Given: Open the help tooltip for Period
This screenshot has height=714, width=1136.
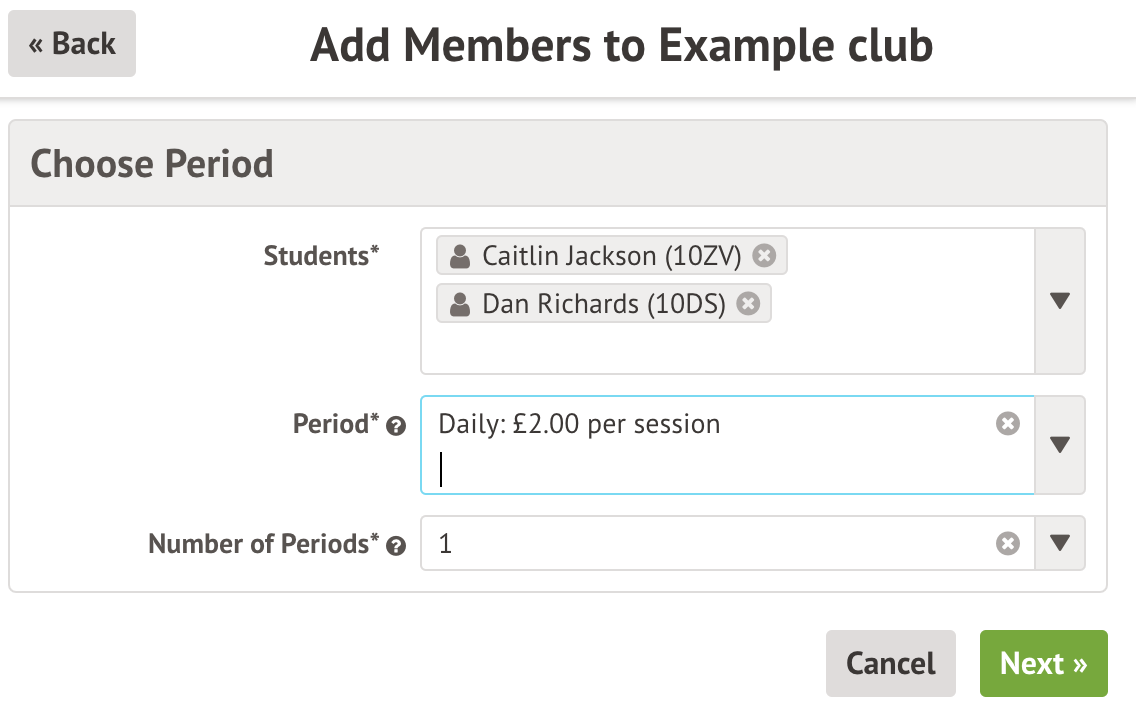Looking at the screenshot, I should pos(396,427).
